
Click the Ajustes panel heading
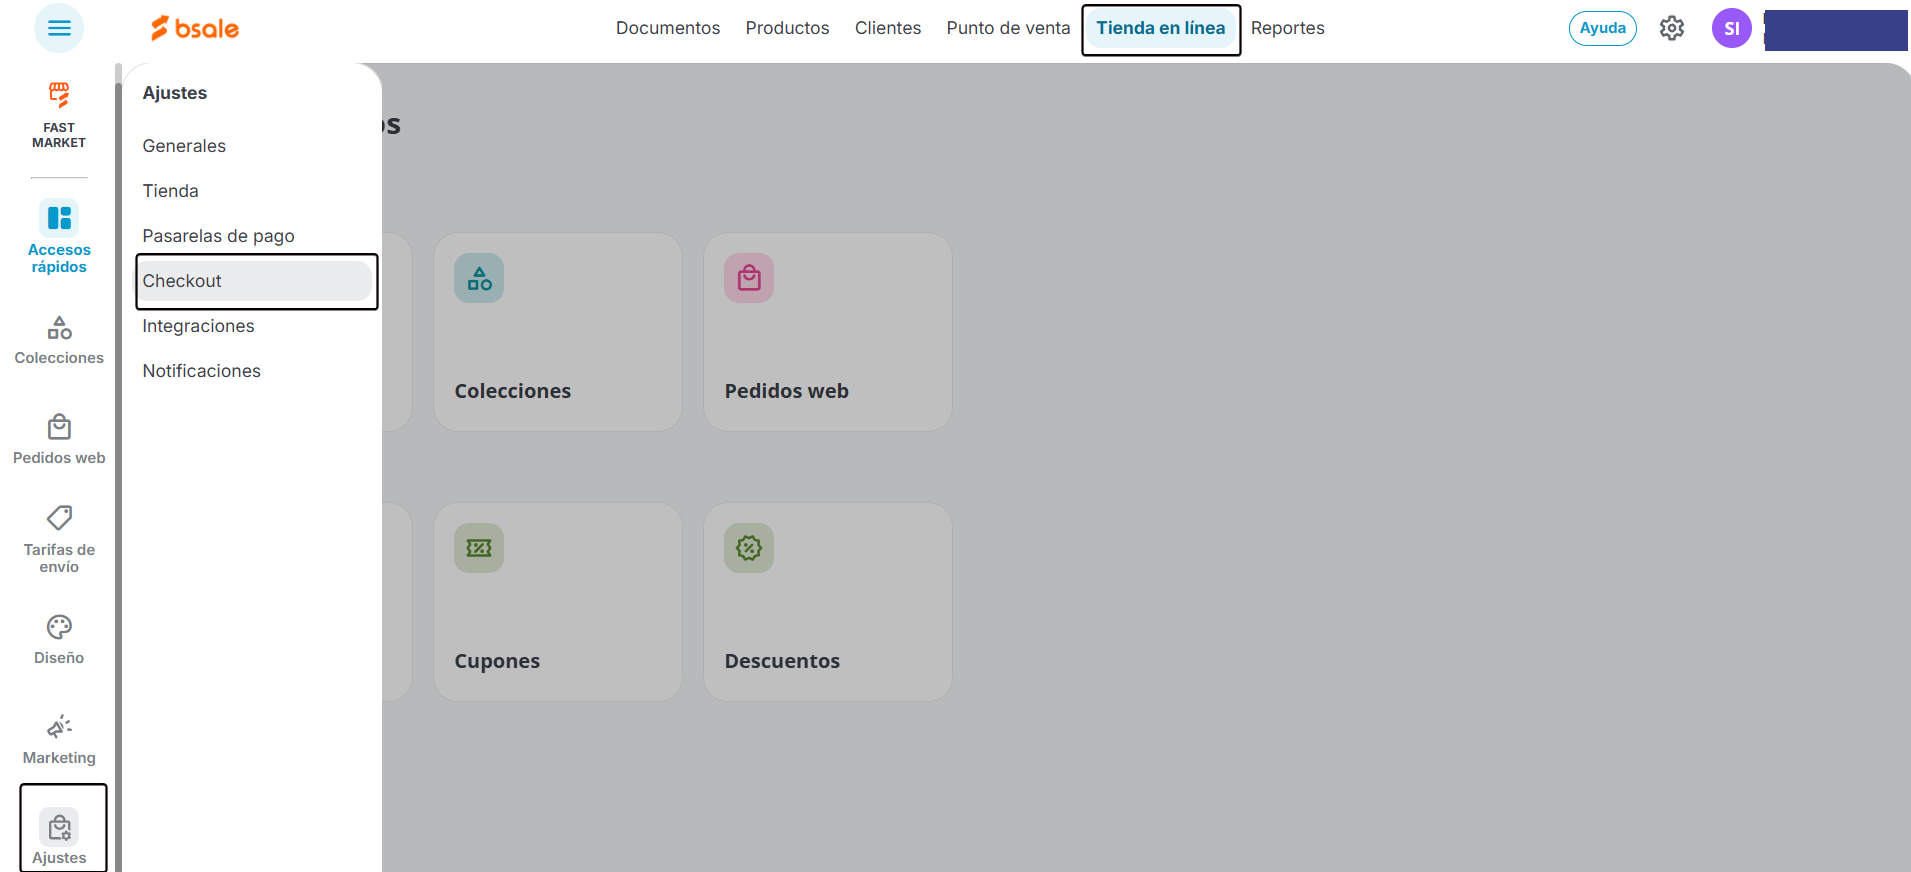click(175, 93)
